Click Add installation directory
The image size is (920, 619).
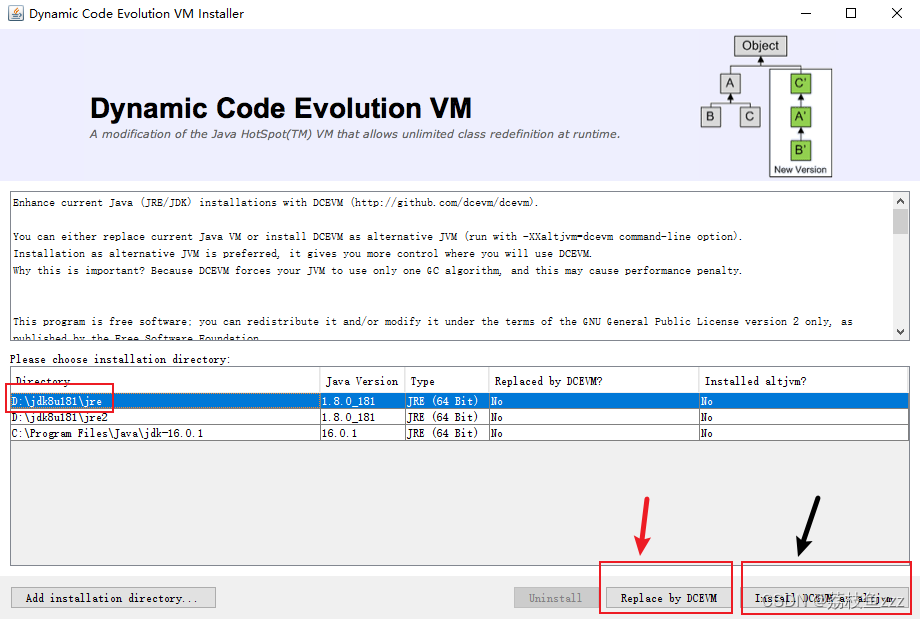(112, 597)
